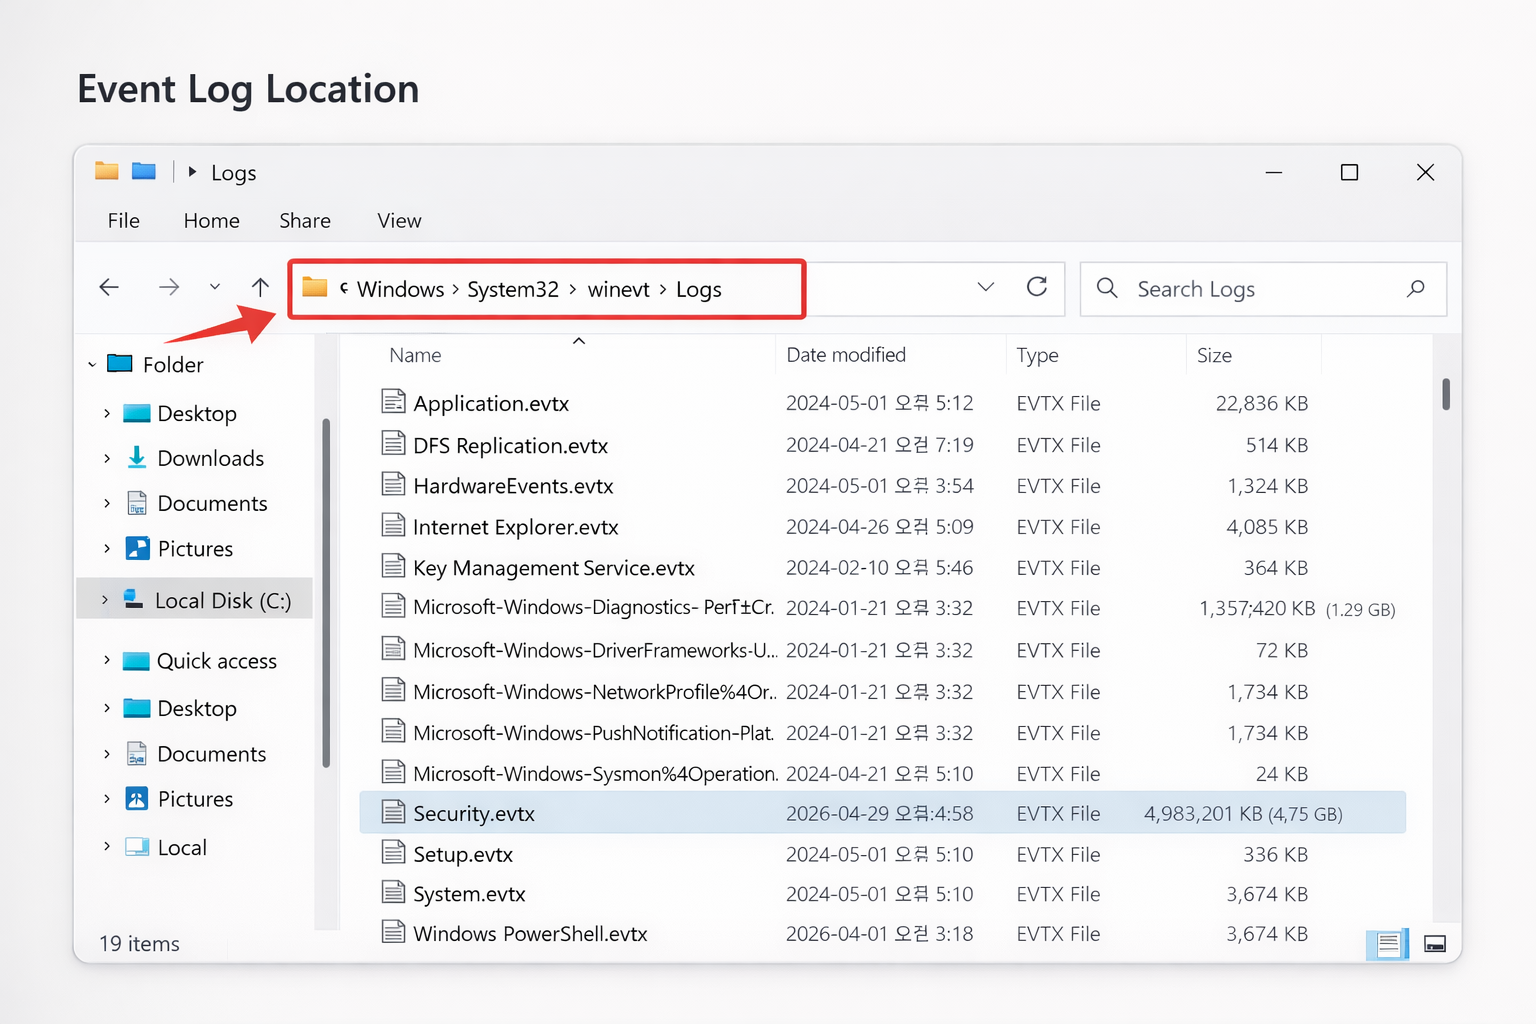Click the blue folder icon in title bar
This screenshot has height=1024, width=1536.
click(144, 172)
